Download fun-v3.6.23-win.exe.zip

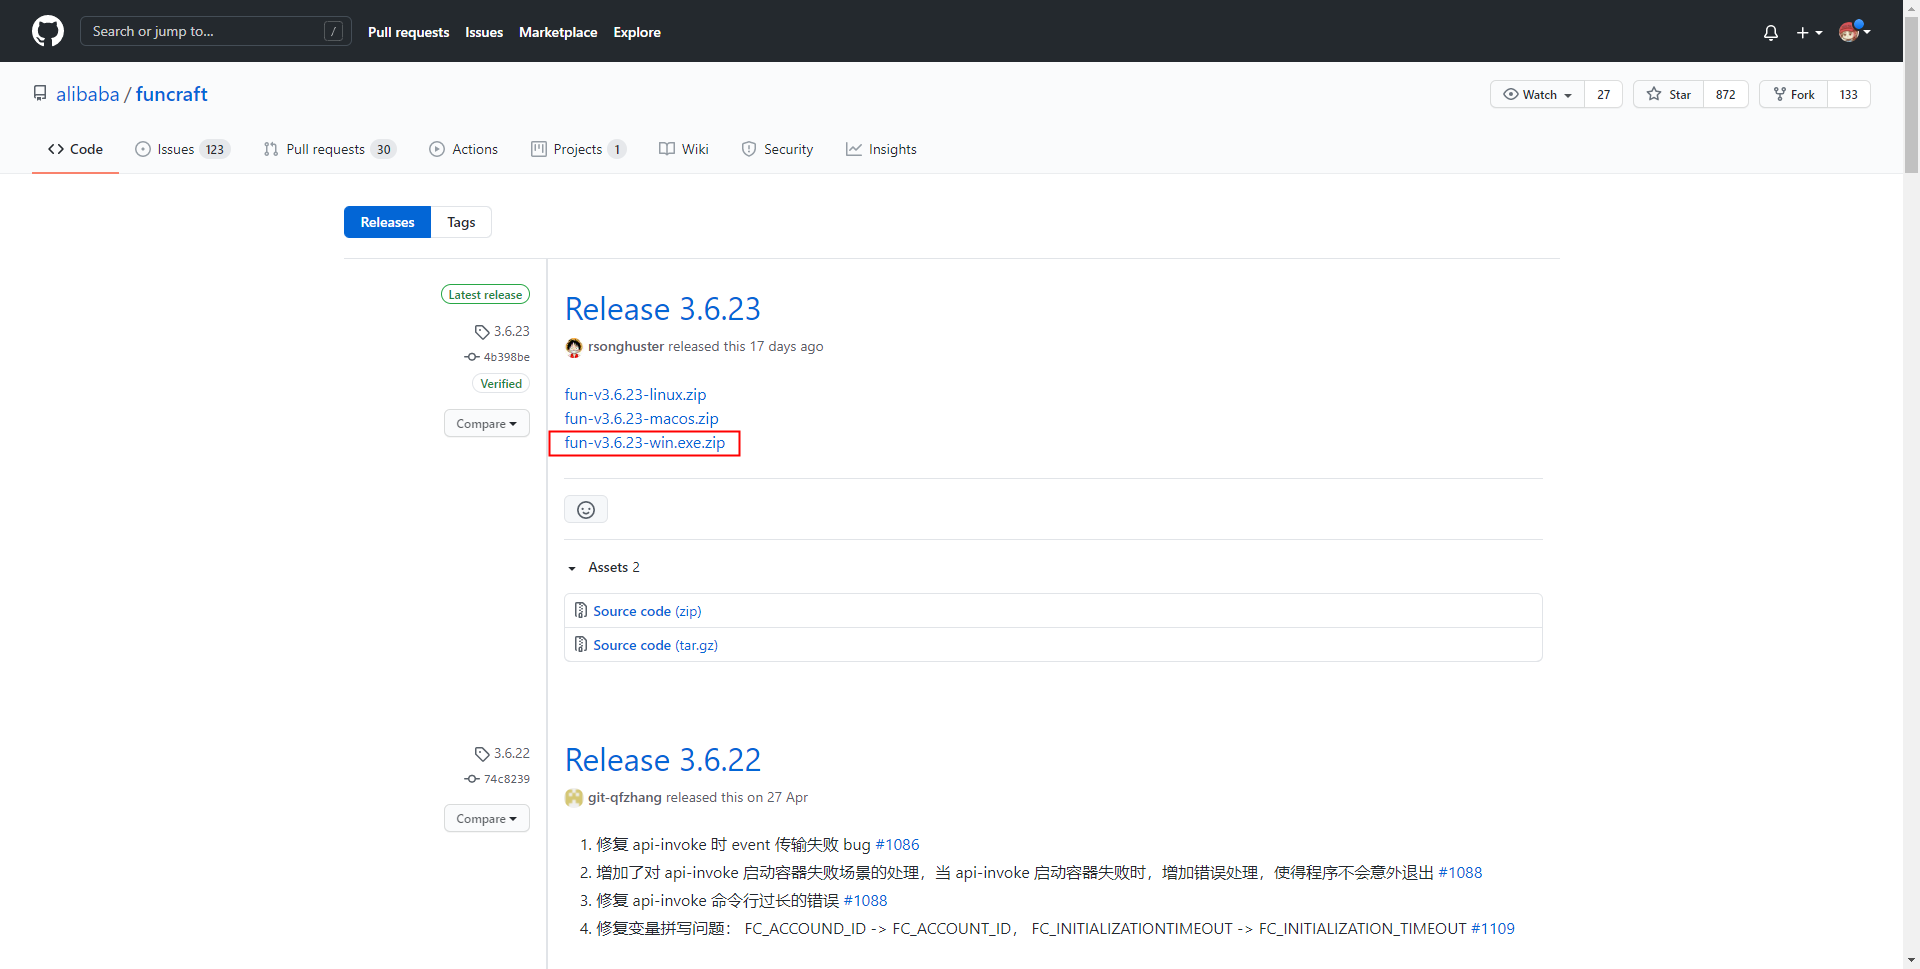(x=645, y=443)
